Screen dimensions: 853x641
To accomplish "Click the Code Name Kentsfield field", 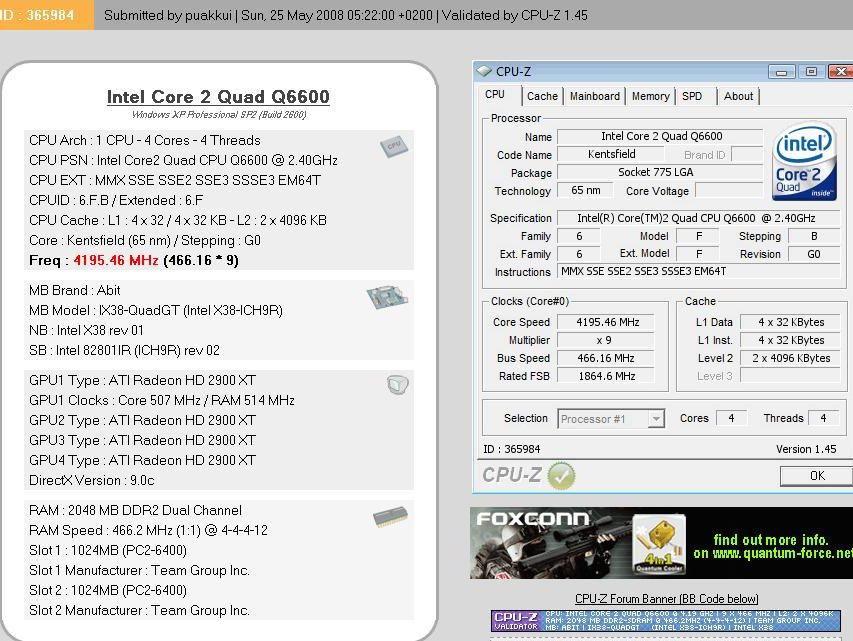I will tap(611, 155).
